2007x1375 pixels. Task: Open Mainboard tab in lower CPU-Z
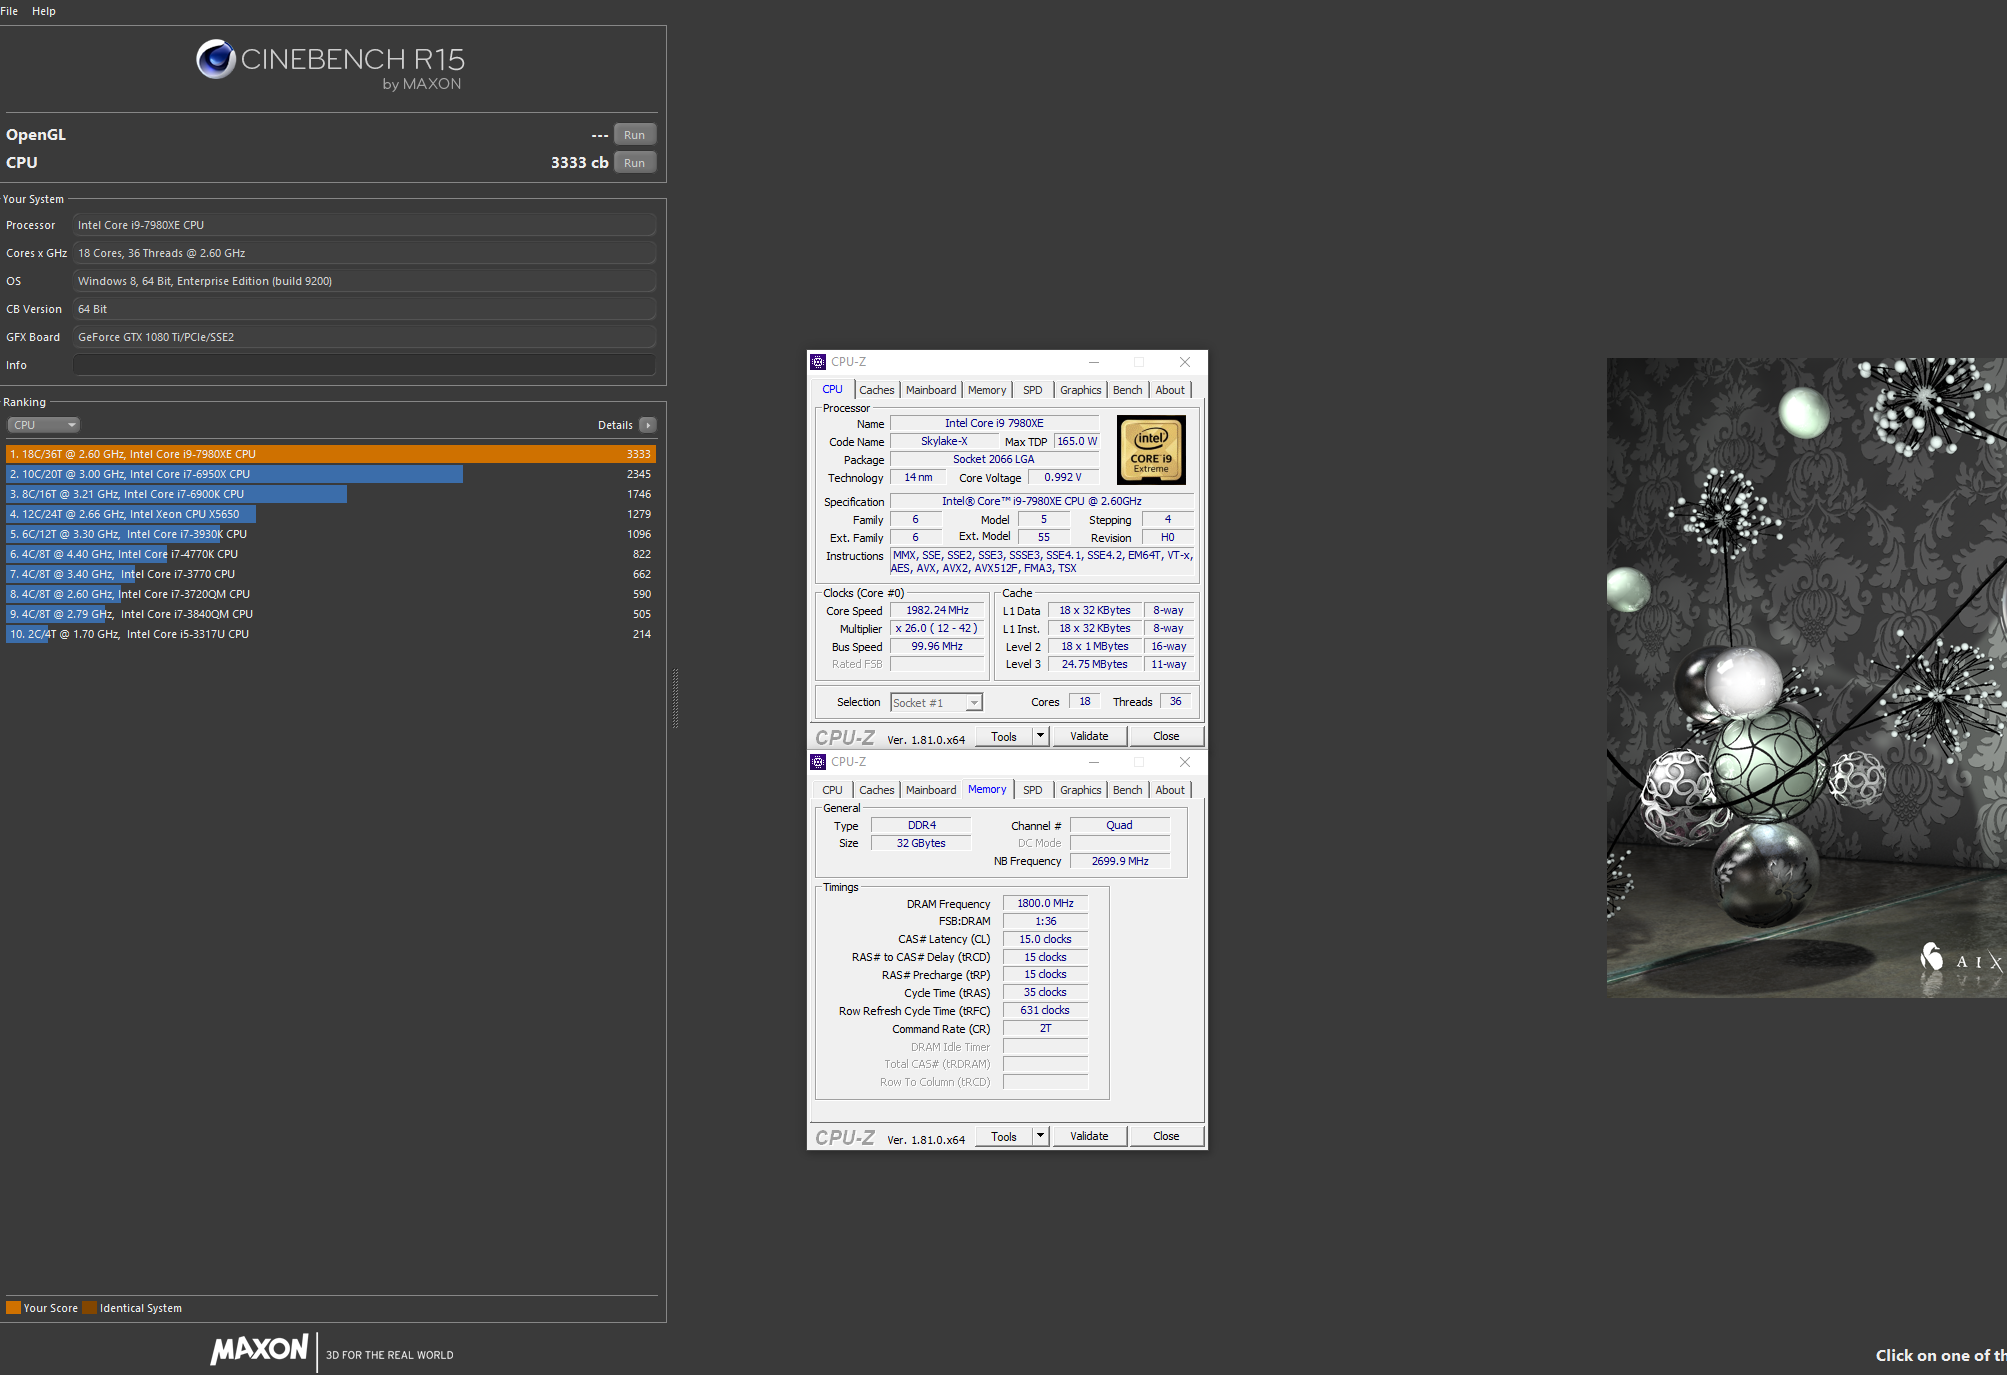(x=931, y=790)
